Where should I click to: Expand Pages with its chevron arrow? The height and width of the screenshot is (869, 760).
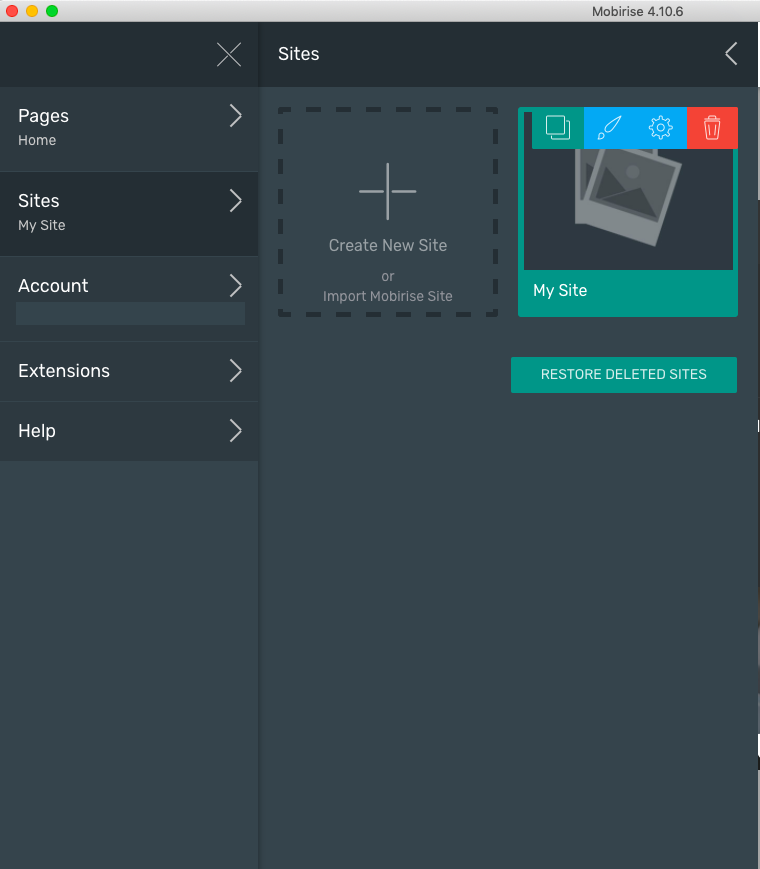pos(236,116)
